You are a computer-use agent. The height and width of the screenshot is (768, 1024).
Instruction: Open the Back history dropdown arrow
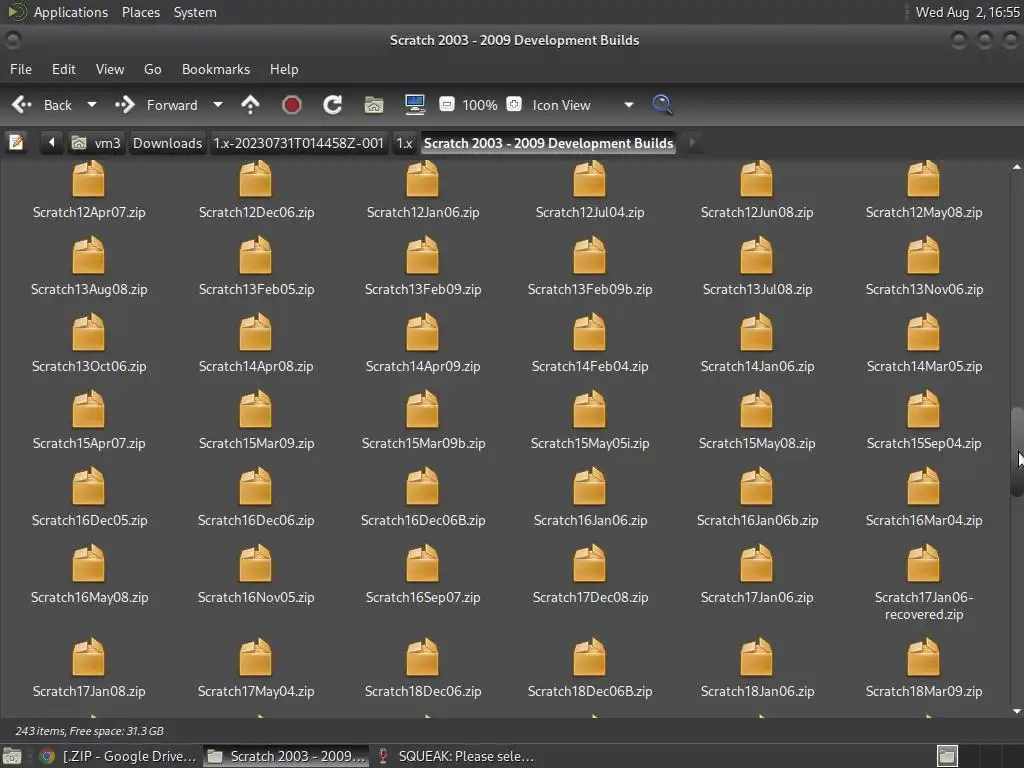tap(92, 104)
